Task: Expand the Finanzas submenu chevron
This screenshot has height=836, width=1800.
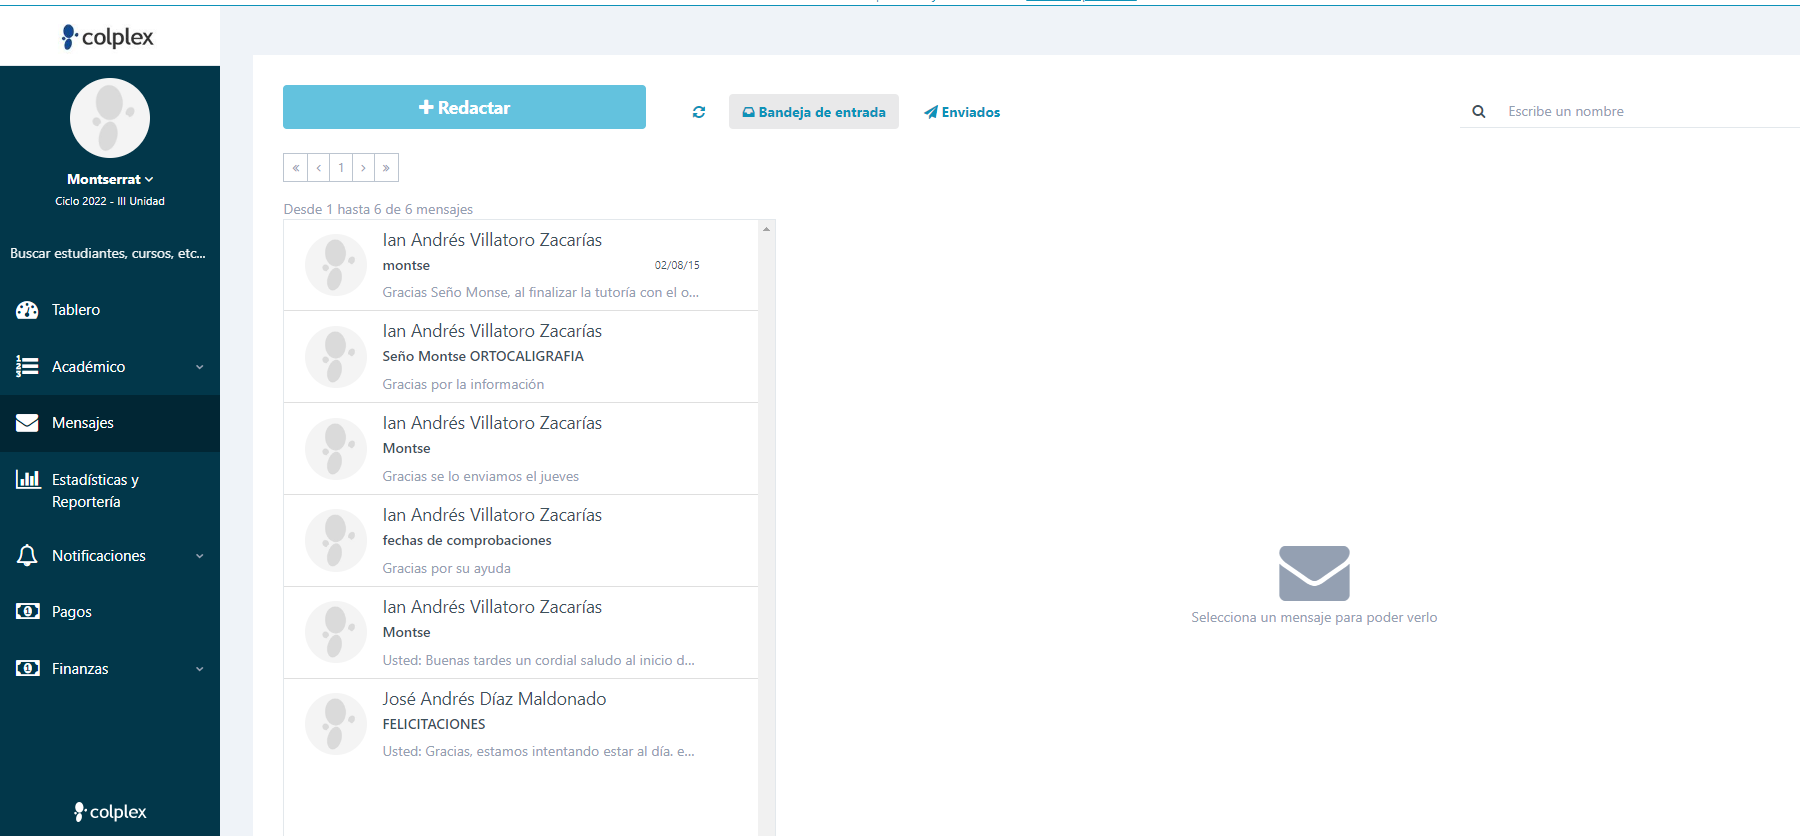Action: tap(199, 669)
